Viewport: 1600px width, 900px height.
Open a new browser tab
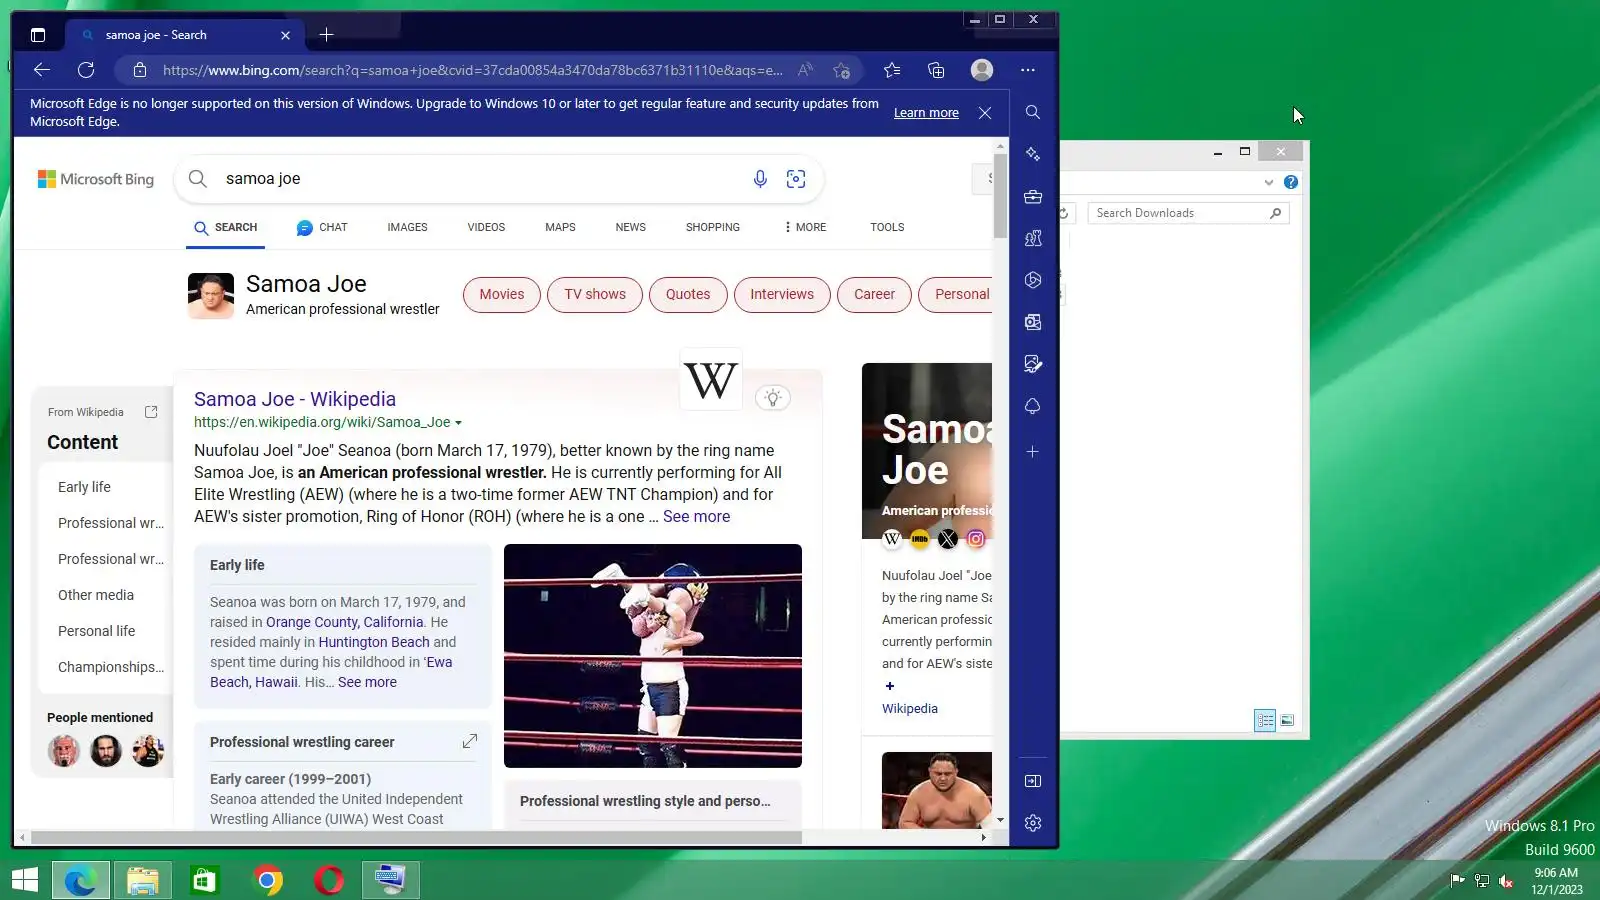point(326,35)
